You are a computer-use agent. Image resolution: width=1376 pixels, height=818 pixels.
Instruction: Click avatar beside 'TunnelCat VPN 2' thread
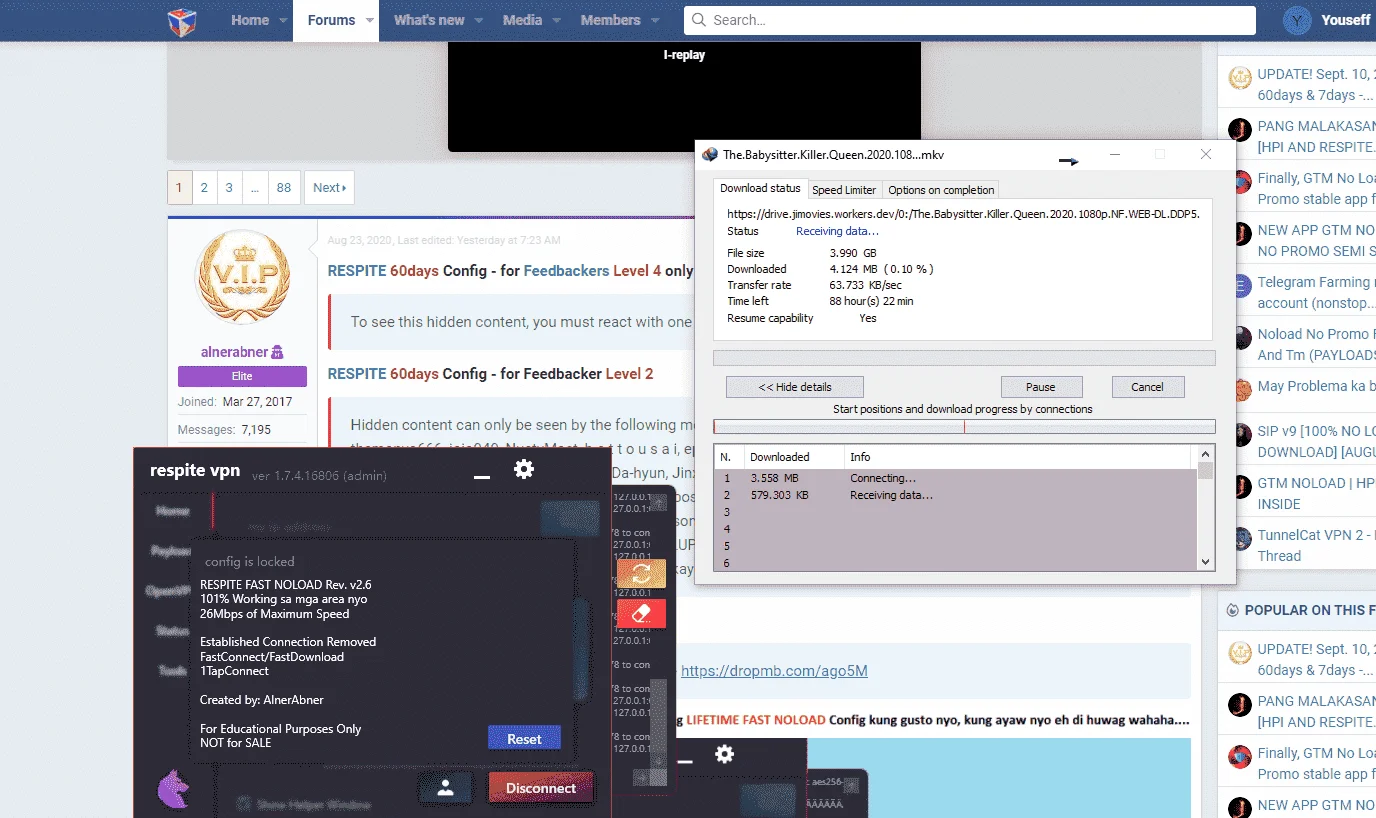[1240, 539]
